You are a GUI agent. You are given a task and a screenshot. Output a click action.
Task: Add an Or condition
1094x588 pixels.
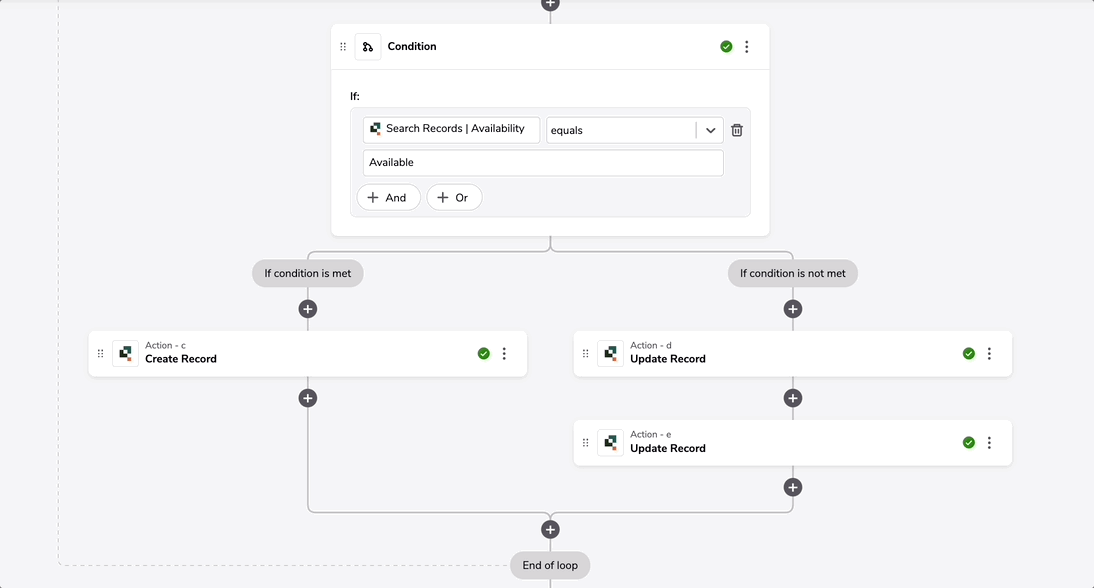[454, 197]
